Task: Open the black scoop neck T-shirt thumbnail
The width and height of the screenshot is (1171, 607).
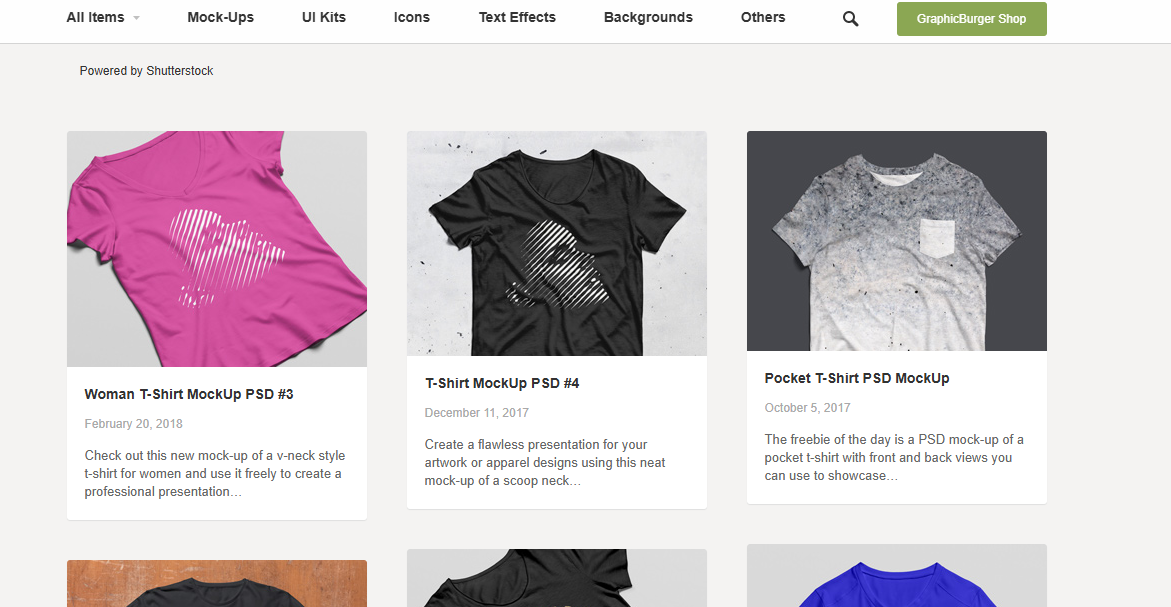Action: [557, 243]
